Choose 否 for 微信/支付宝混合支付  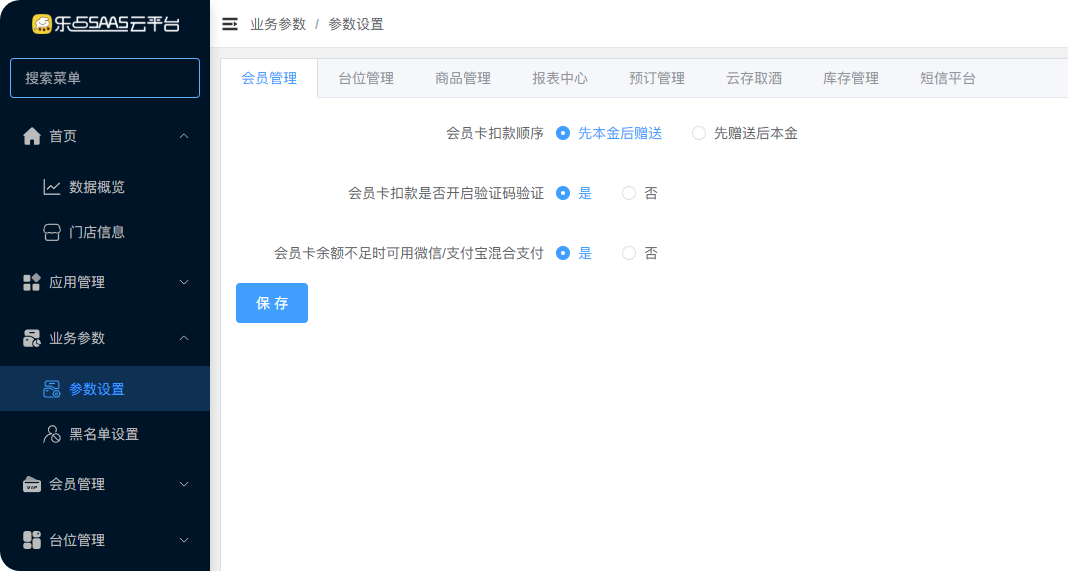point(629,253)
